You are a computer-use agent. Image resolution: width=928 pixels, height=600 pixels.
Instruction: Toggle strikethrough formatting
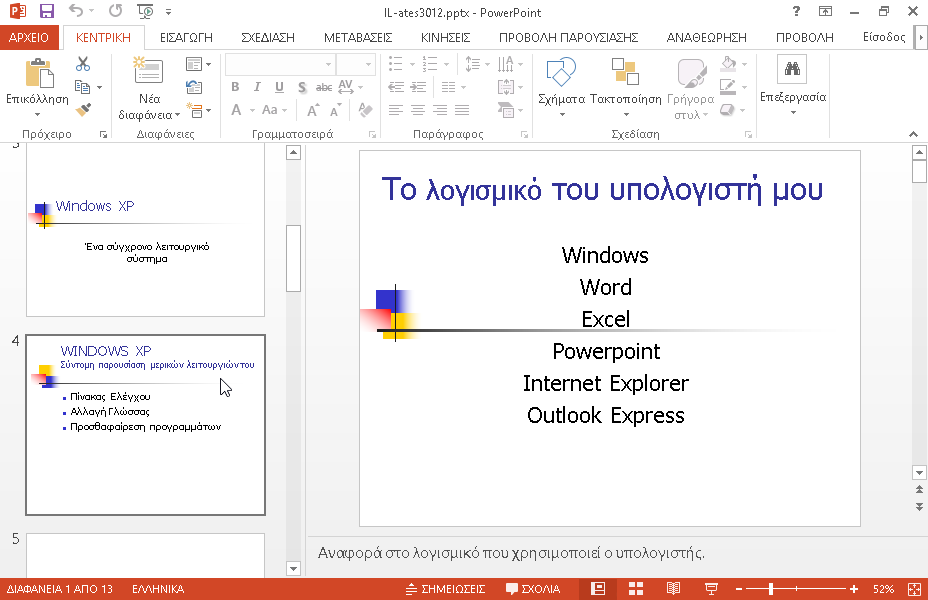[324, 87]
